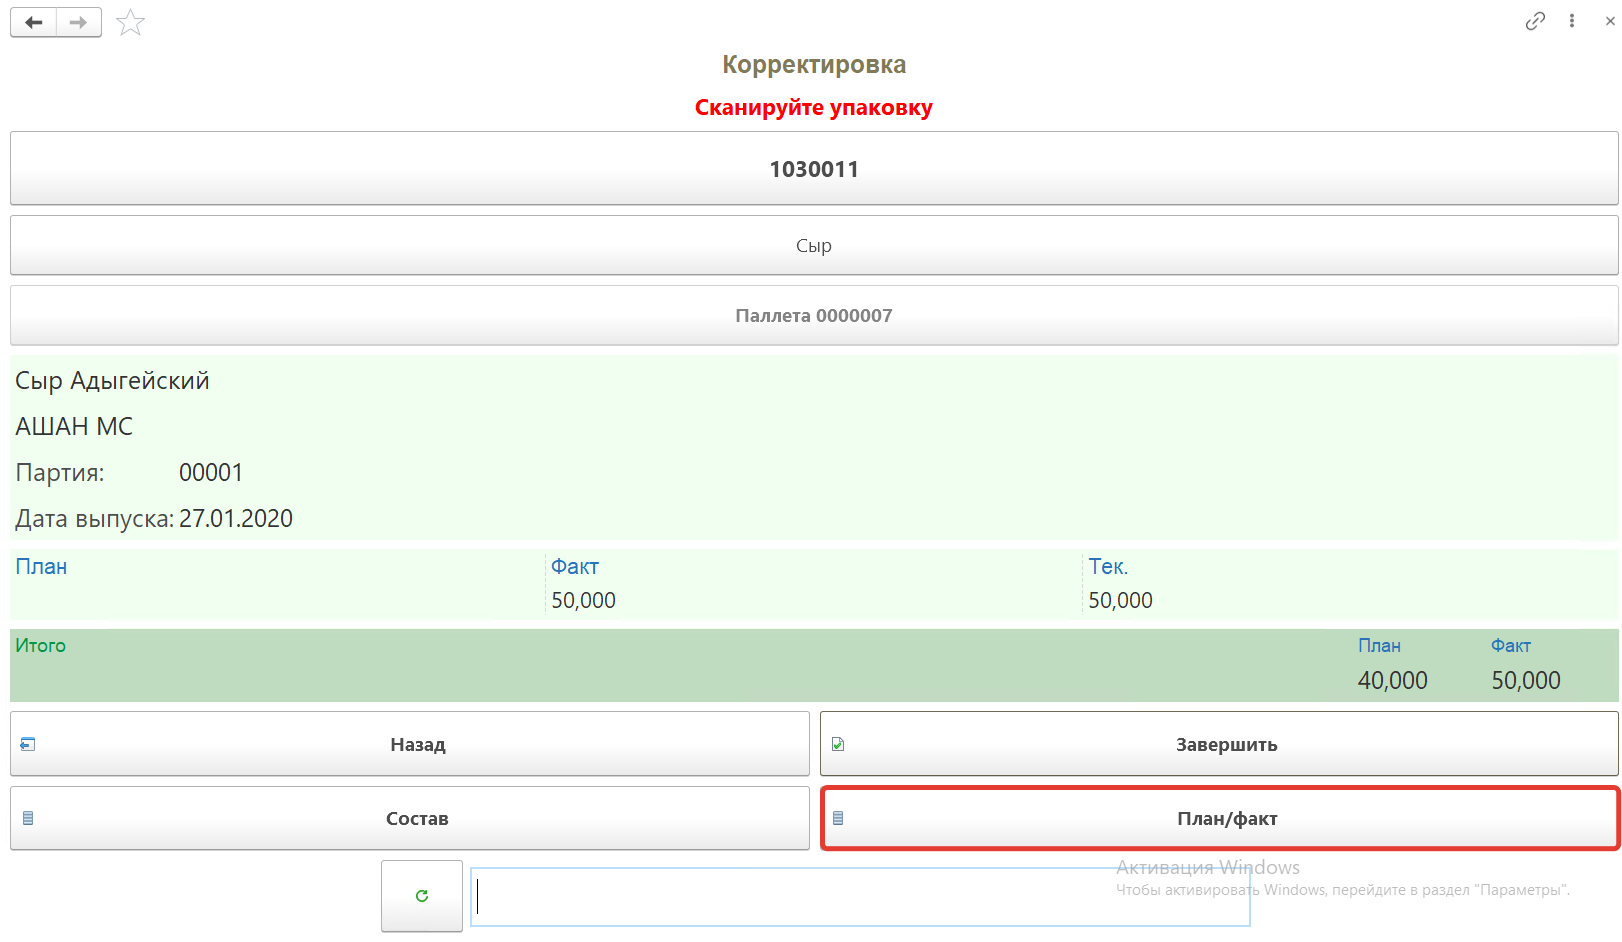This screenshot has width=1622, height=942.
Task: Click the checkmark icon on Завершить
Action: (838, 744)
